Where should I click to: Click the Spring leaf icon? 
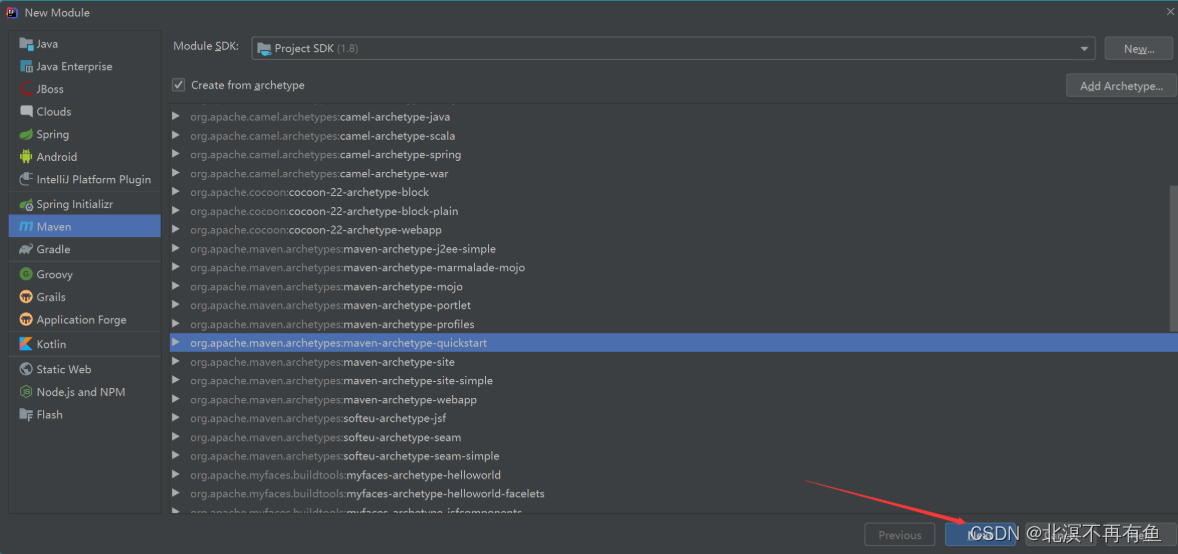(x=26, y=134)
